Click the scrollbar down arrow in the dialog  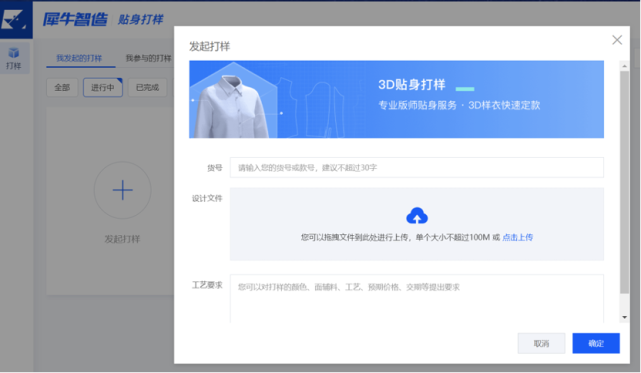pos(624,317)
